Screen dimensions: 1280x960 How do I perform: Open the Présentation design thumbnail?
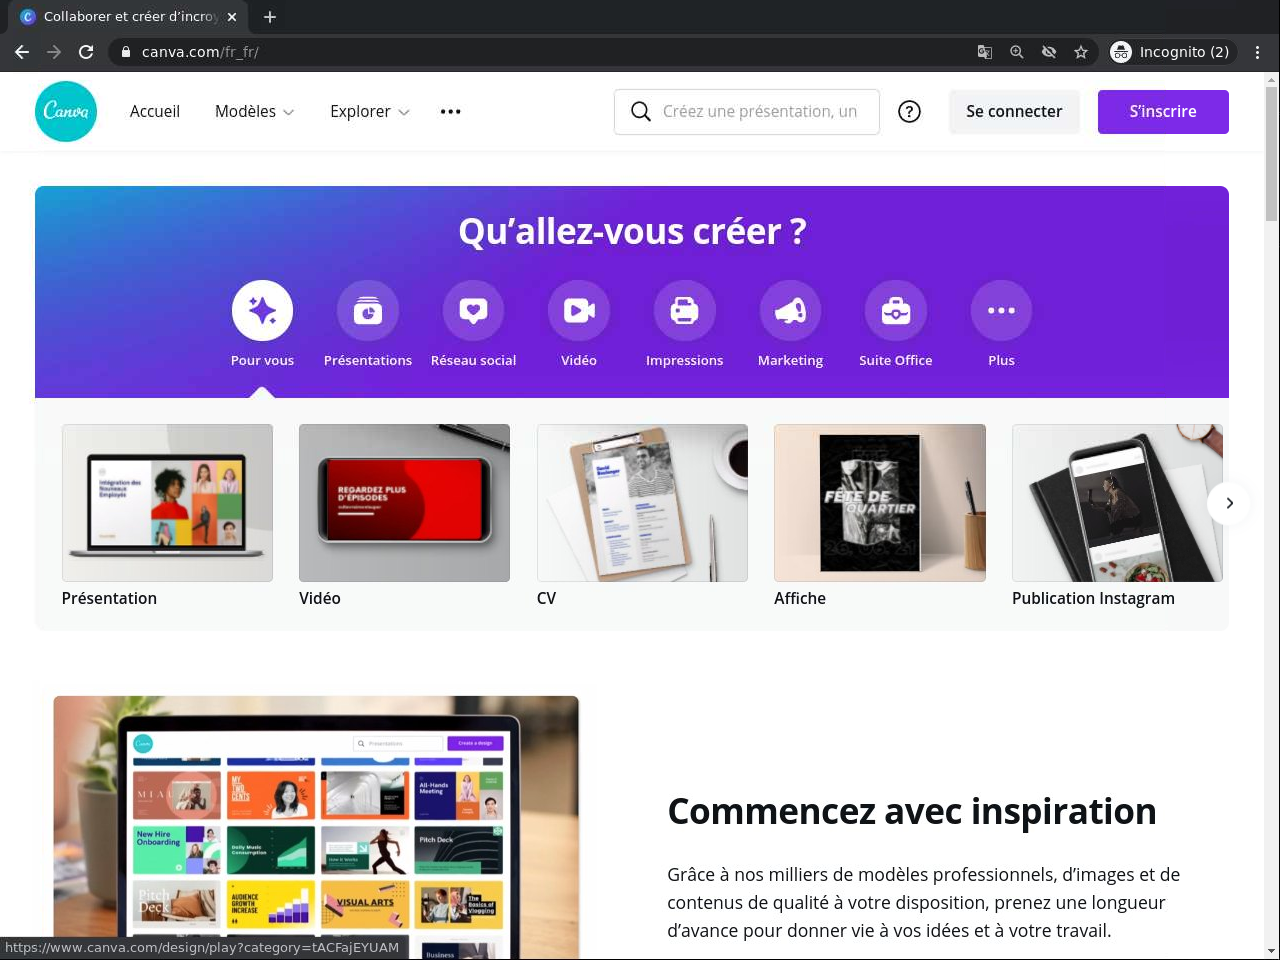pos(167,503)
